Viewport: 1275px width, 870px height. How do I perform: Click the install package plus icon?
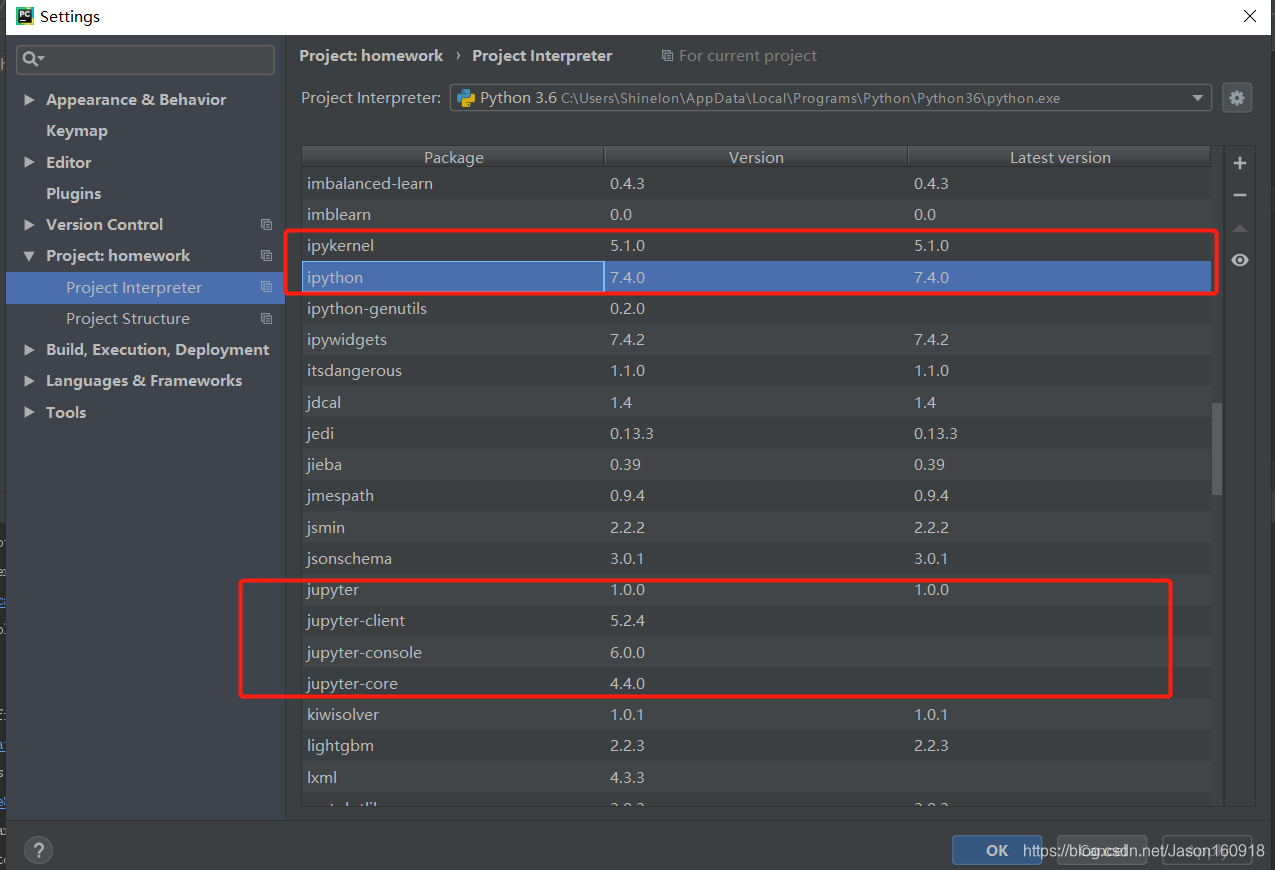click(x=1240, y=163)
